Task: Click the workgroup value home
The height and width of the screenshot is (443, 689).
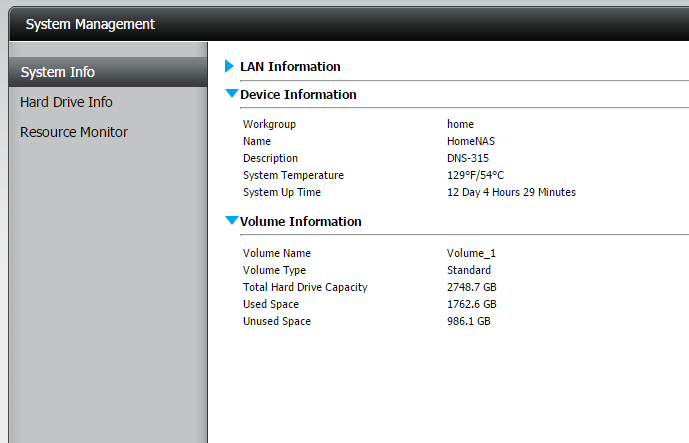Action: (x=460, y=124)
